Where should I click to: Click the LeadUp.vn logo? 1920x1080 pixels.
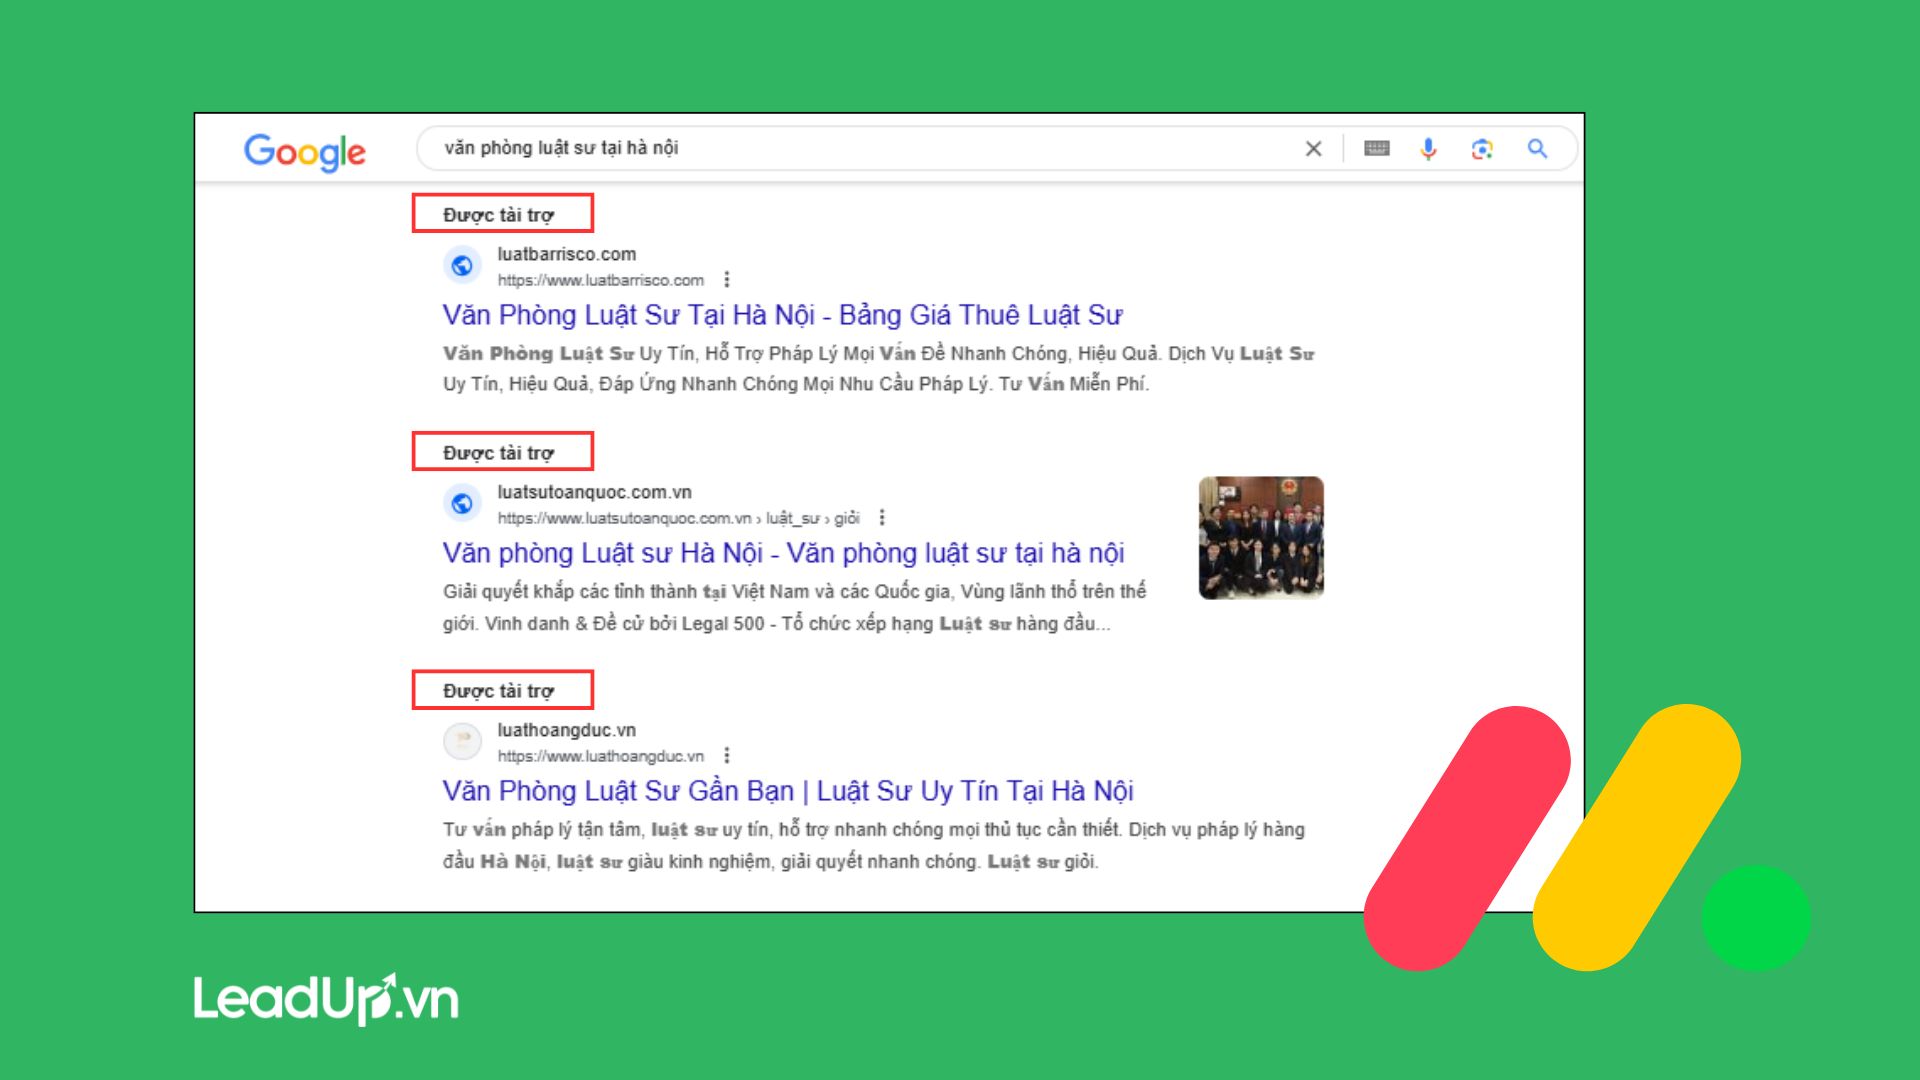coord(326,999)
